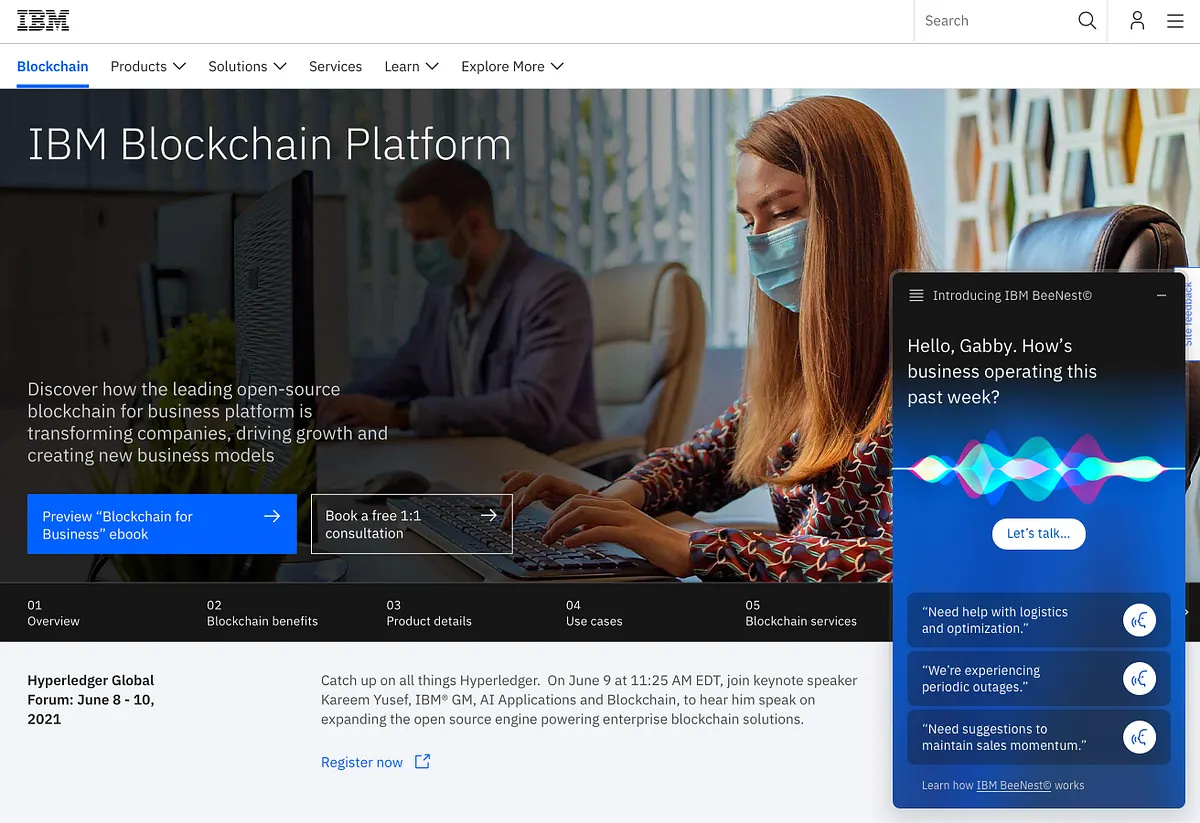The height and width of the screenshot is (823, 1200).
Task: Click voice icon for logistics and optimization
Action: [1139, 620]
